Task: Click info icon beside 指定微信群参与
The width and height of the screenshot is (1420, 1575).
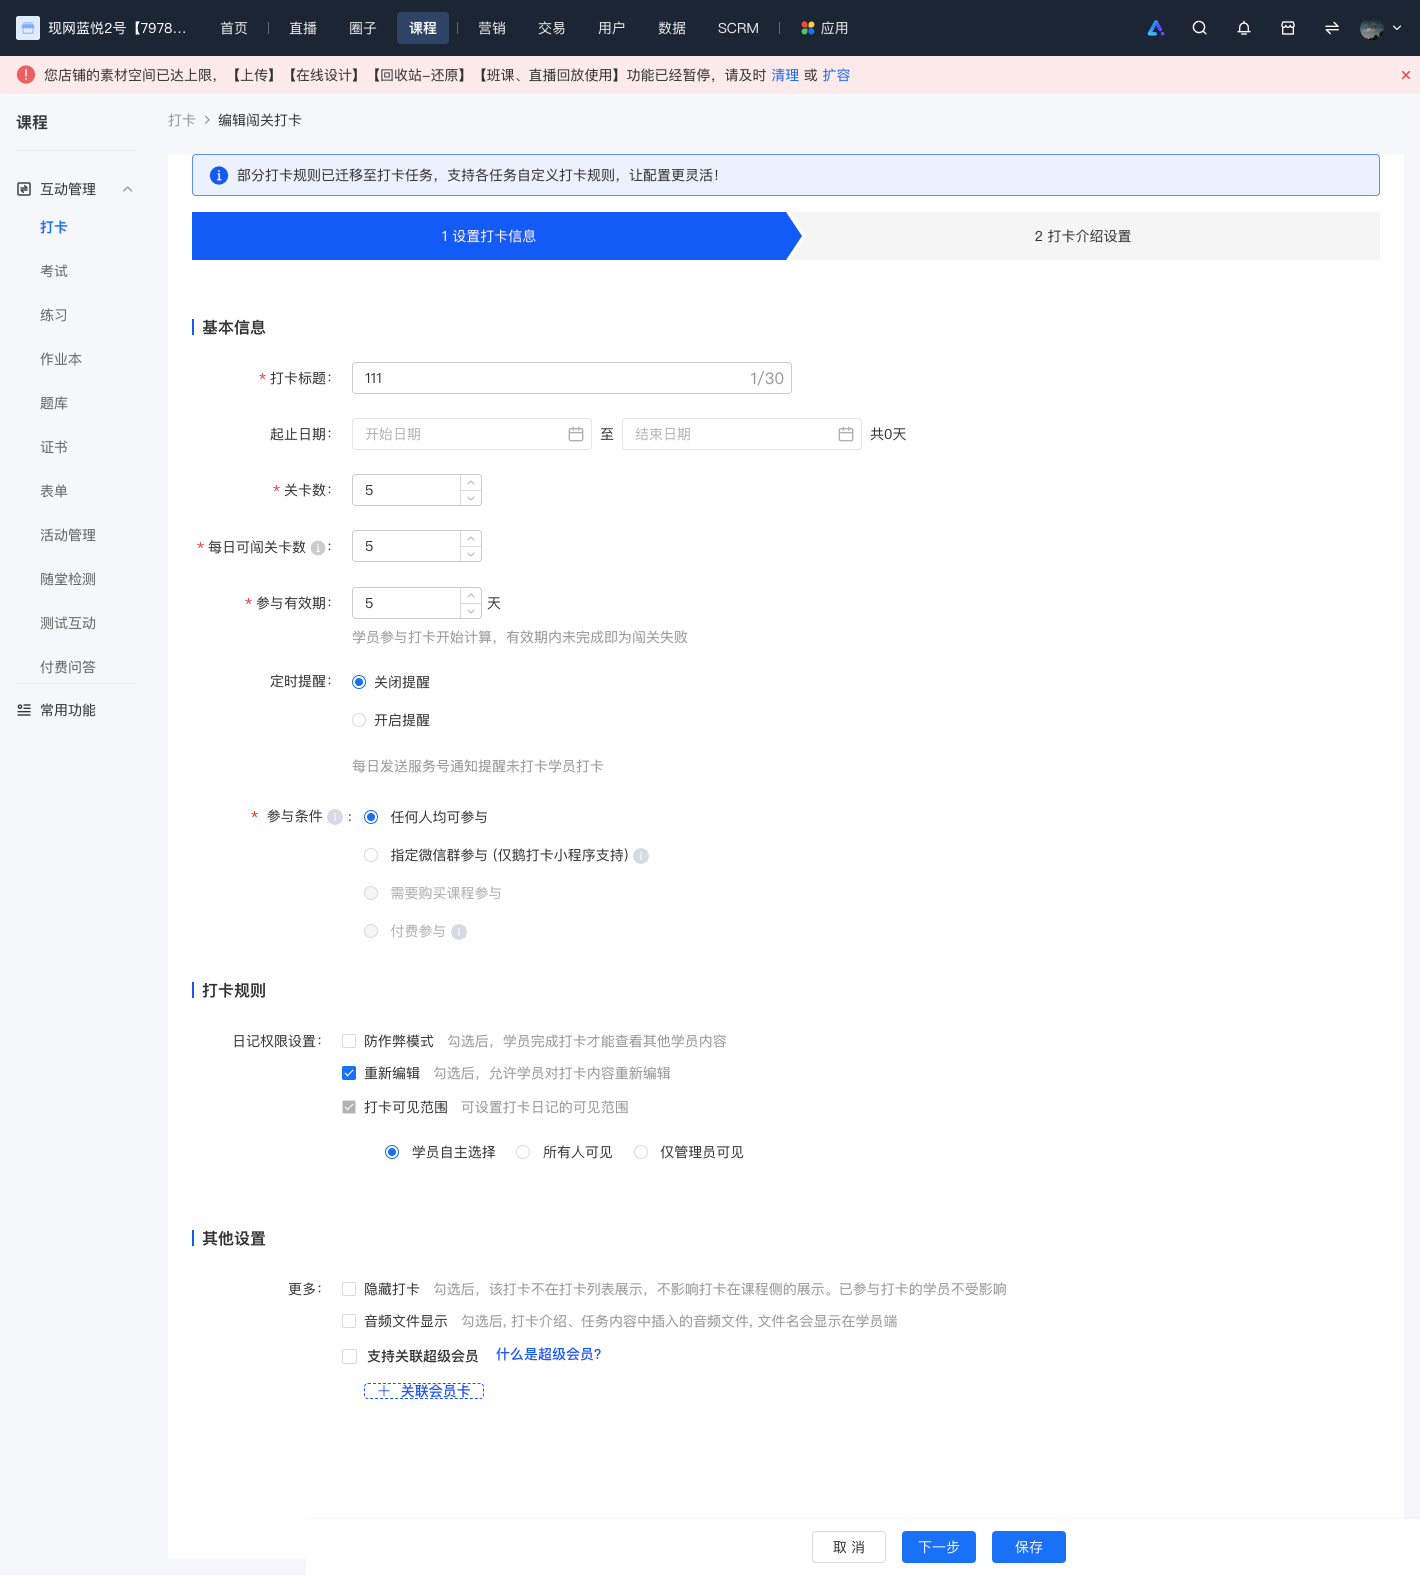Action: 642,856
